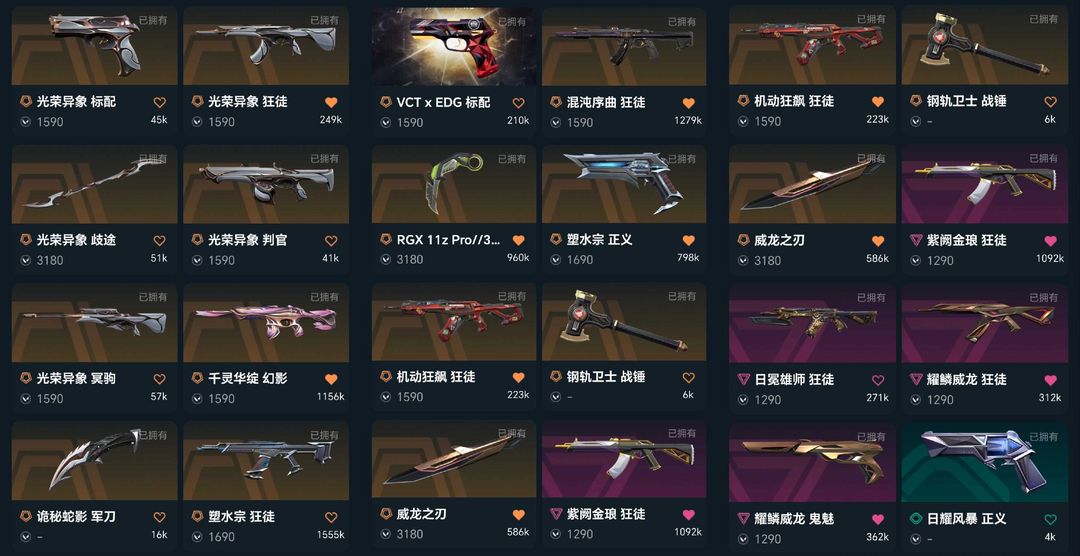Favorite the 光荣异象 标配 skin with the heart
This screenshot has height=556, width=1080.
point(160,103)
